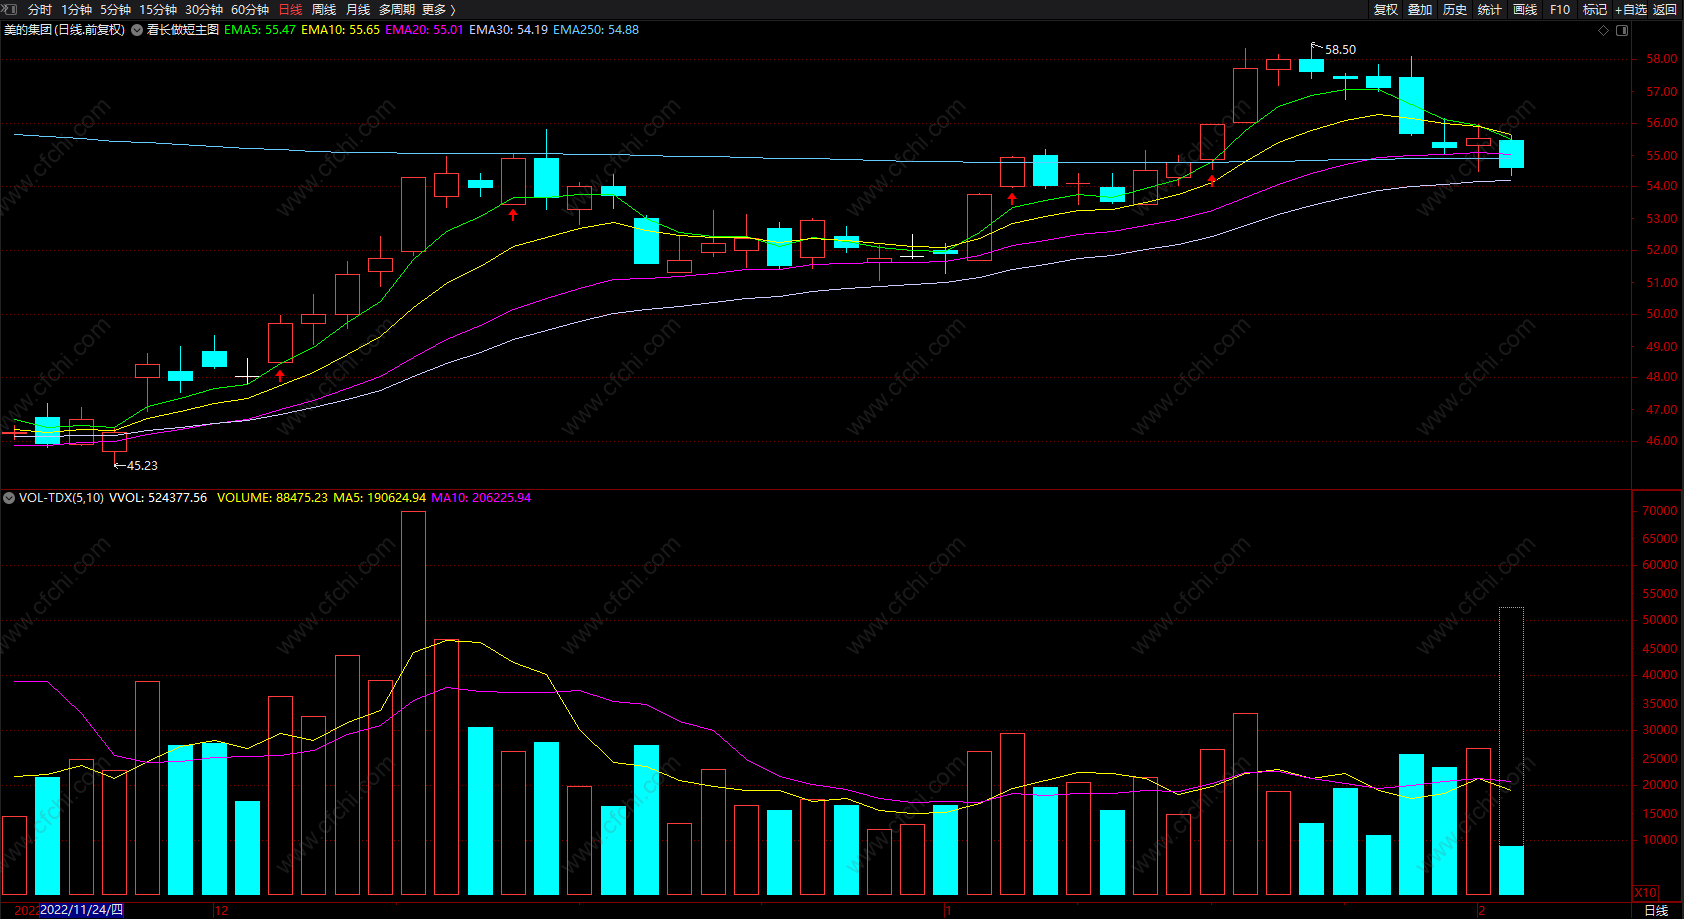Image resolution: width=1684 pixels, height=919 pixels.
Task: Click the EMA5: 55.47 indicator value
Action: 260,30
